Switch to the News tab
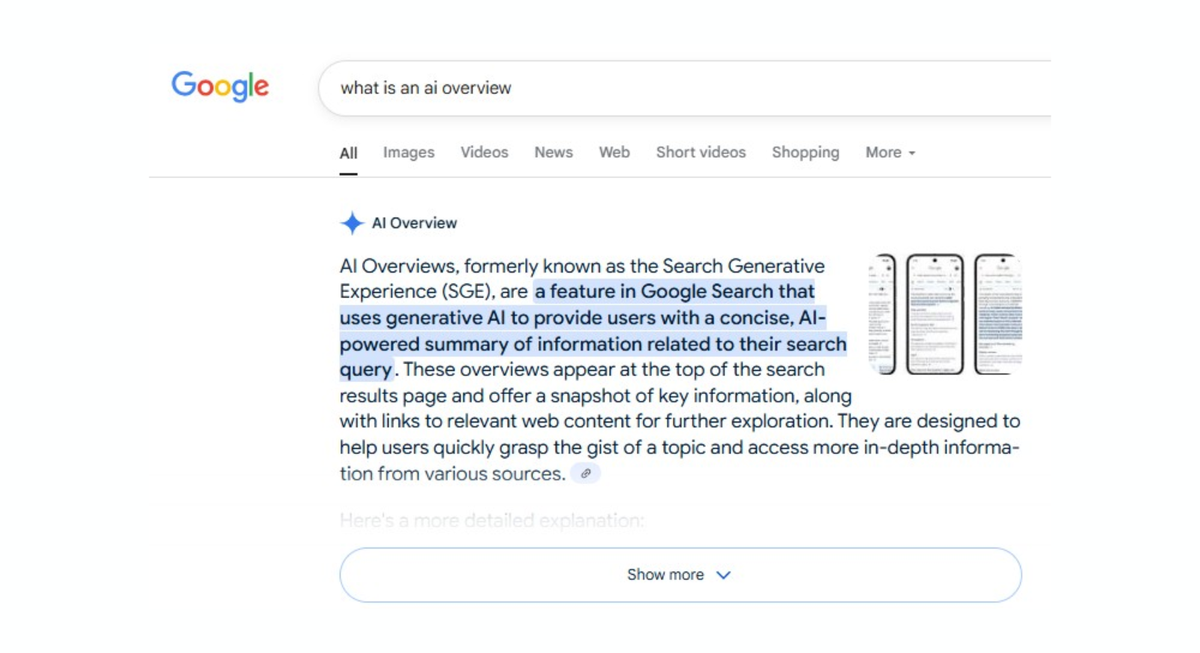1200x653 pixels. (553, 152)
